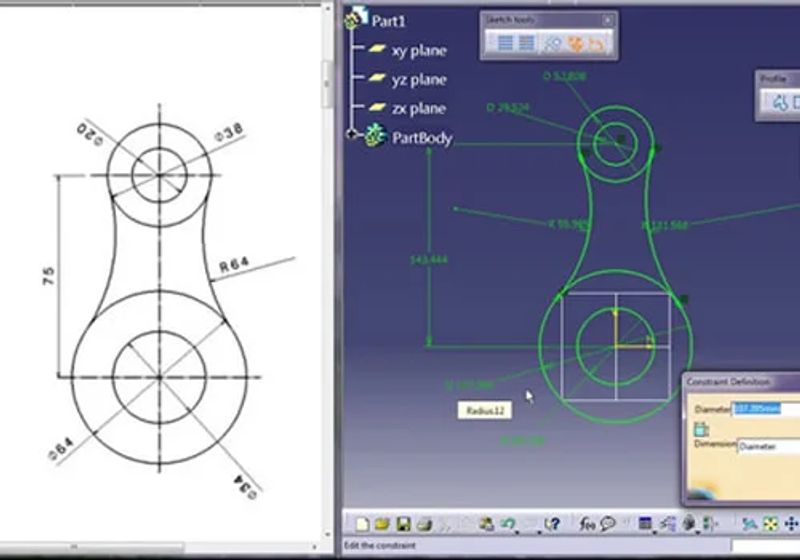Click the 'Edit the constraint' status message
The image size is (800, 560).
pos(380,545)
